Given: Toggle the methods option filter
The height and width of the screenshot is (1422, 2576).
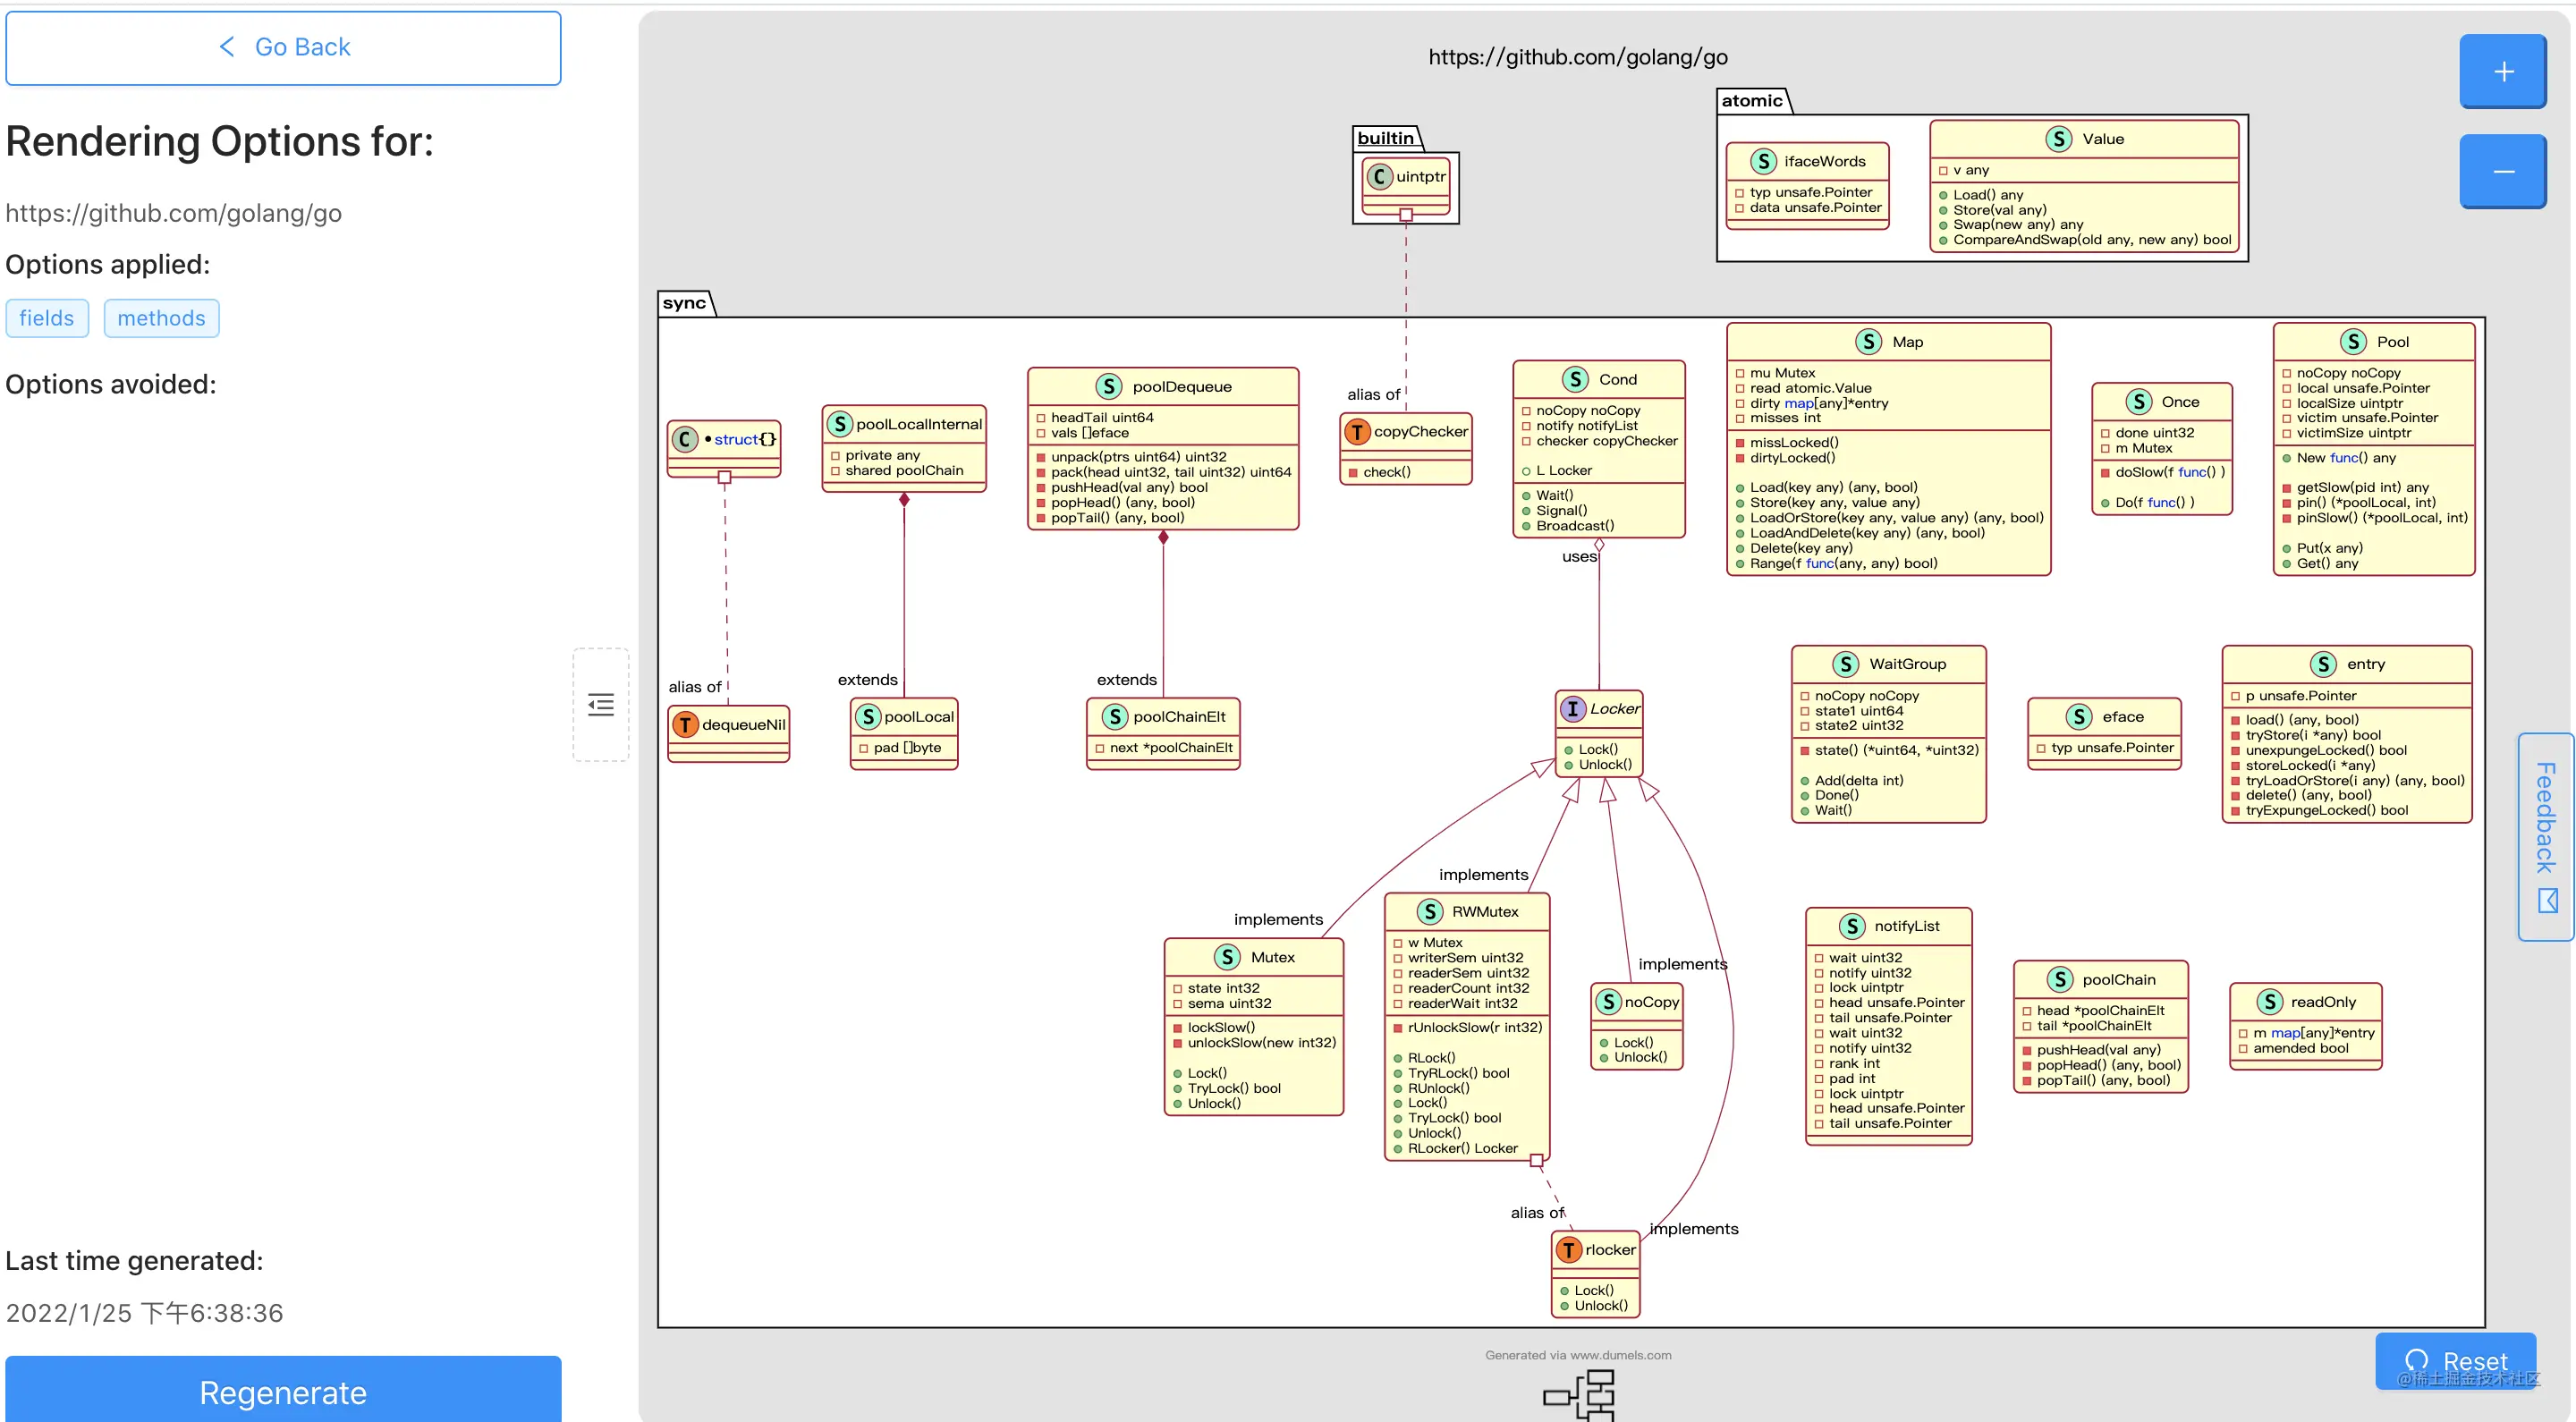Looking at the screenshot, I should tap(161, 317).
